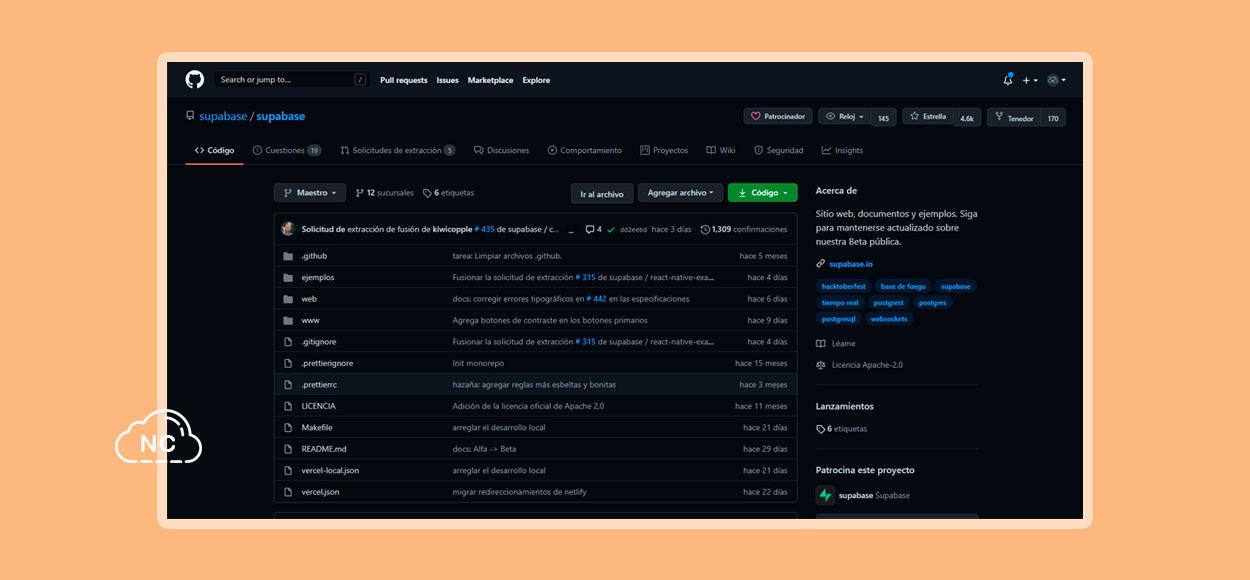Click the folder icon of the .github row
The width and height of the screenshot is (1250, 580).
pyautogui.click(x=288, y=256)
